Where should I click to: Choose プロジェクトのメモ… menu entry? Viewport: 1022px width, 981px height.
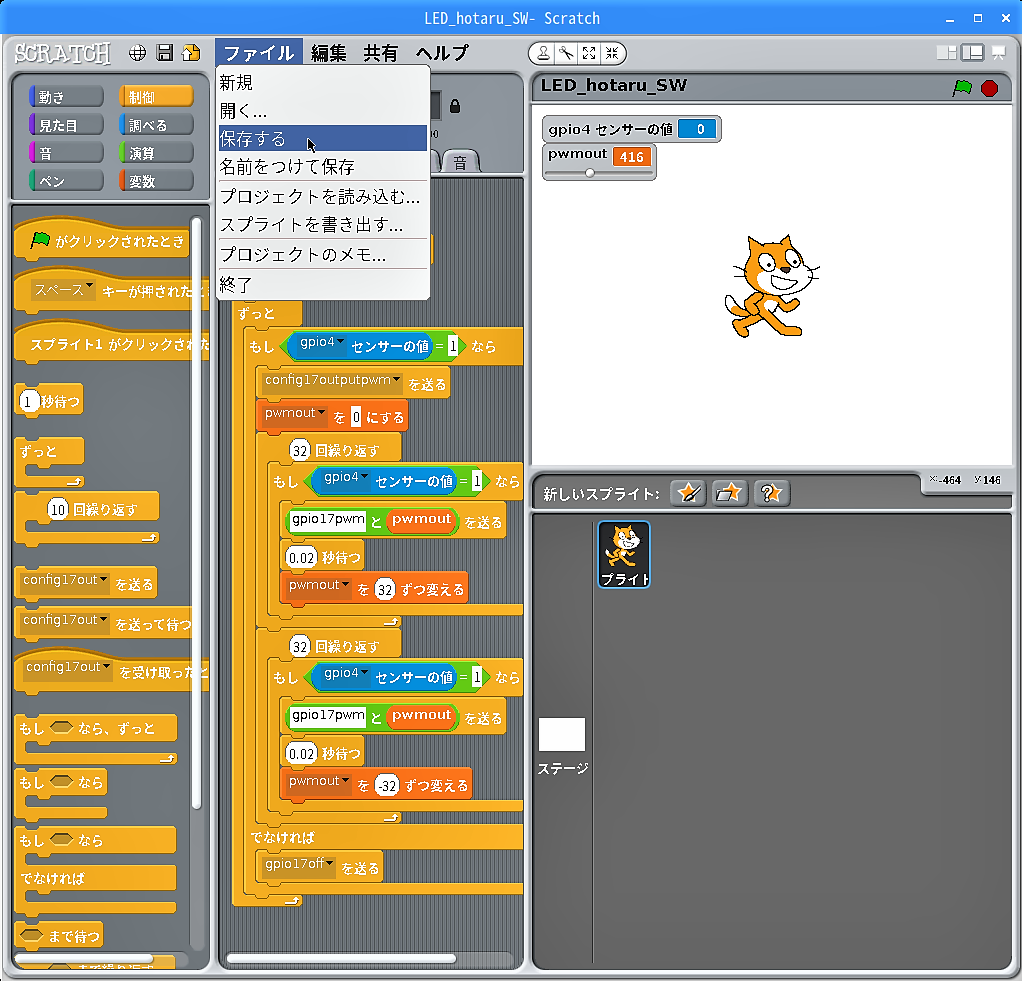pos(323,254)
